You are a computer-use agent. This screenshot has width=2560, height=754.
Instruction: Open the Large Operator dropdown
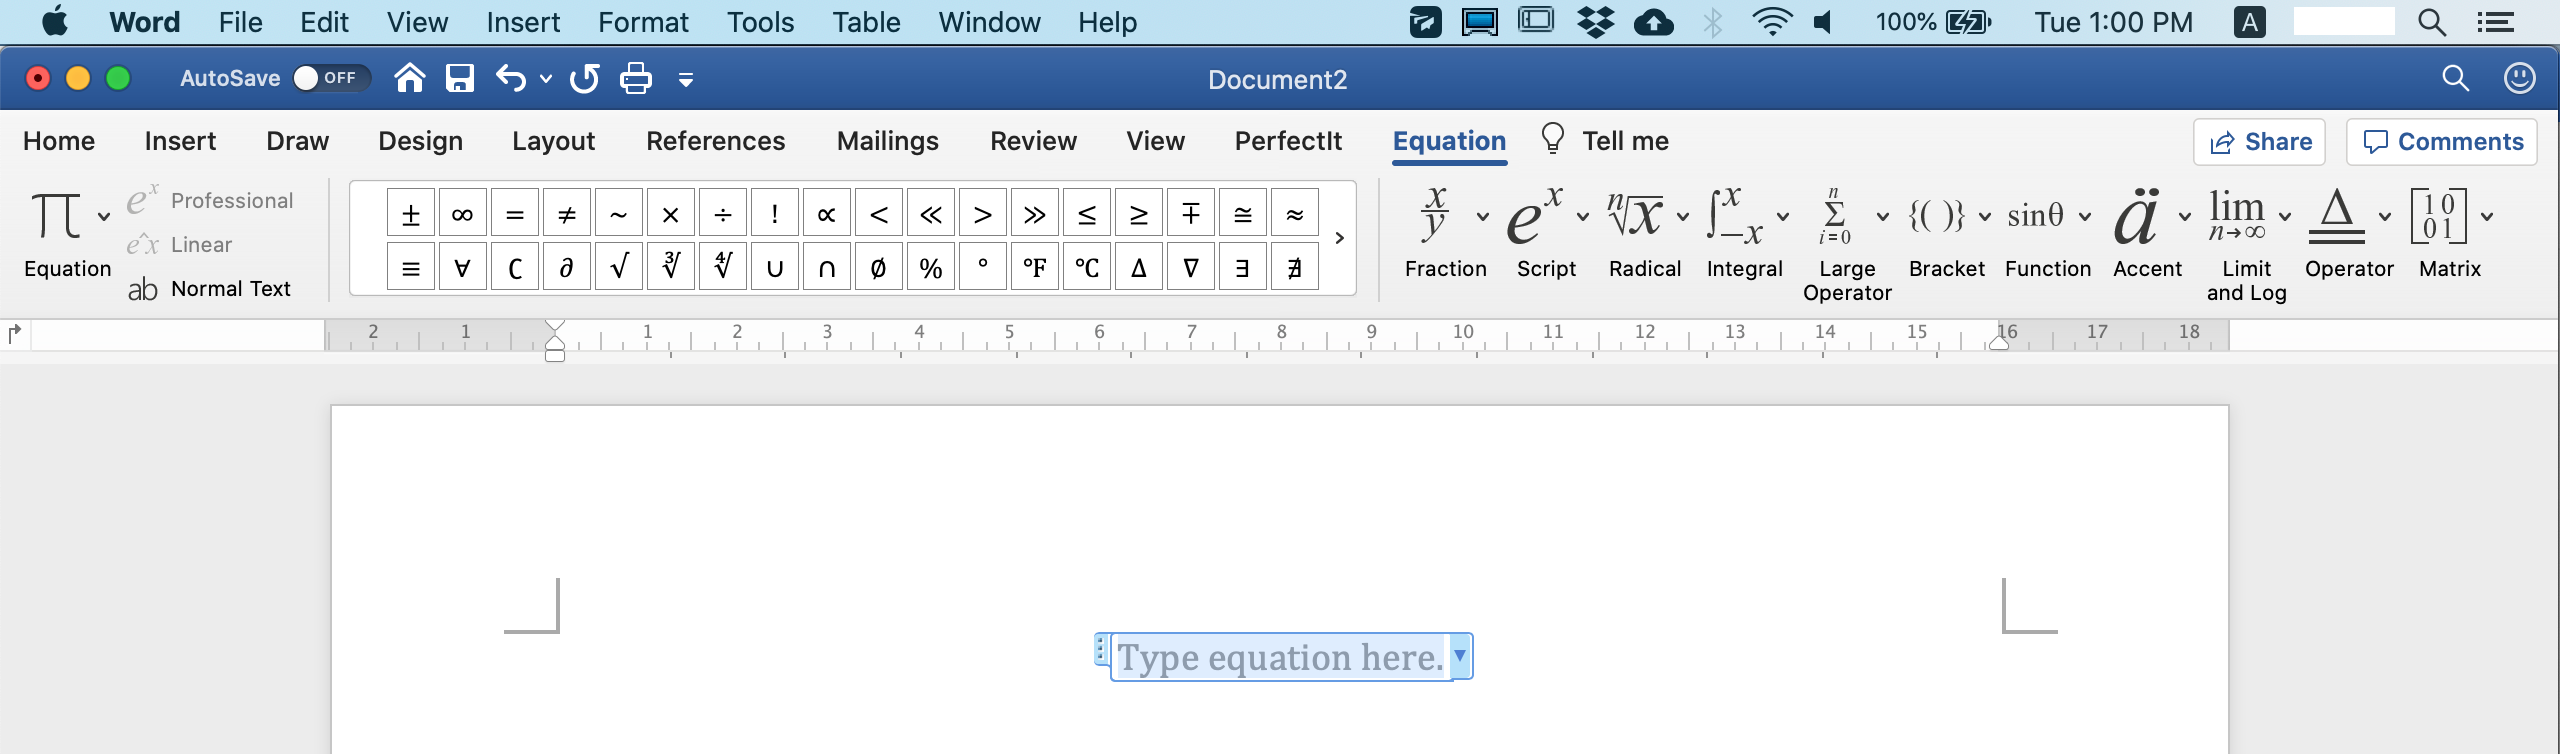pos(1883,216)
